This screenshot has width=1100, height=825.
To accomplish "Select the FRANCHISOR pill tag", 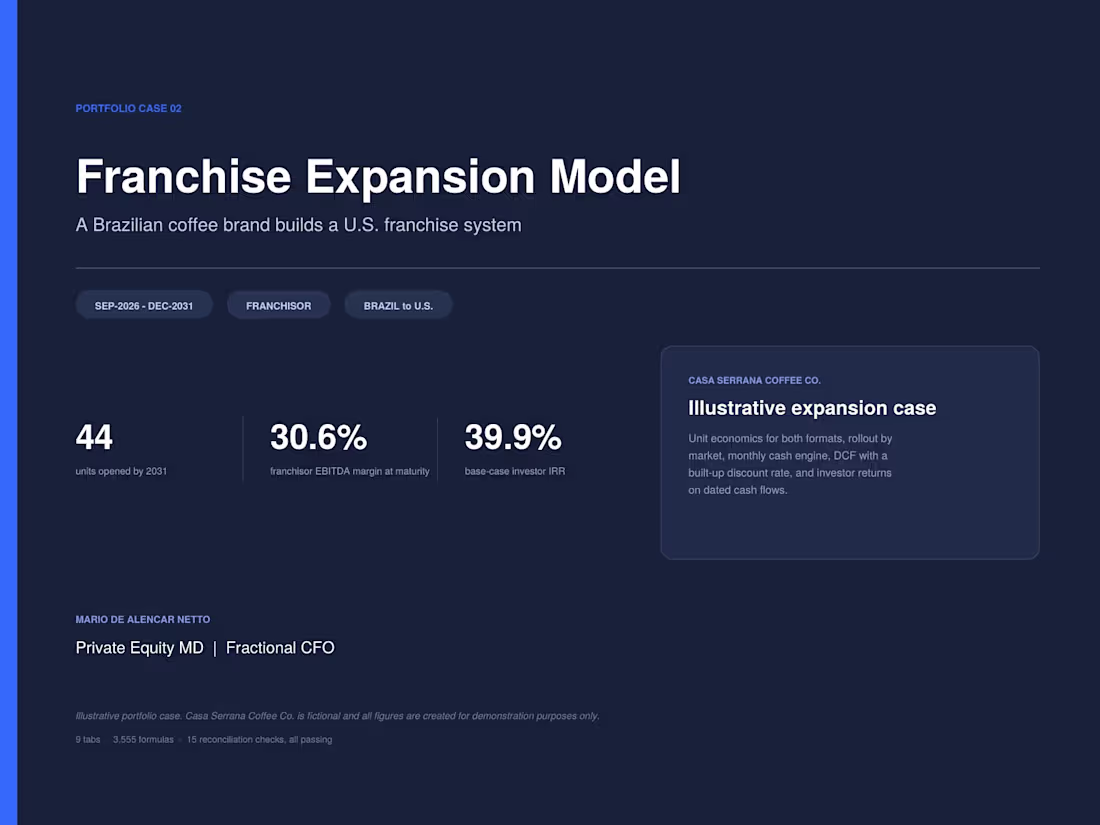I will [279, 305].
